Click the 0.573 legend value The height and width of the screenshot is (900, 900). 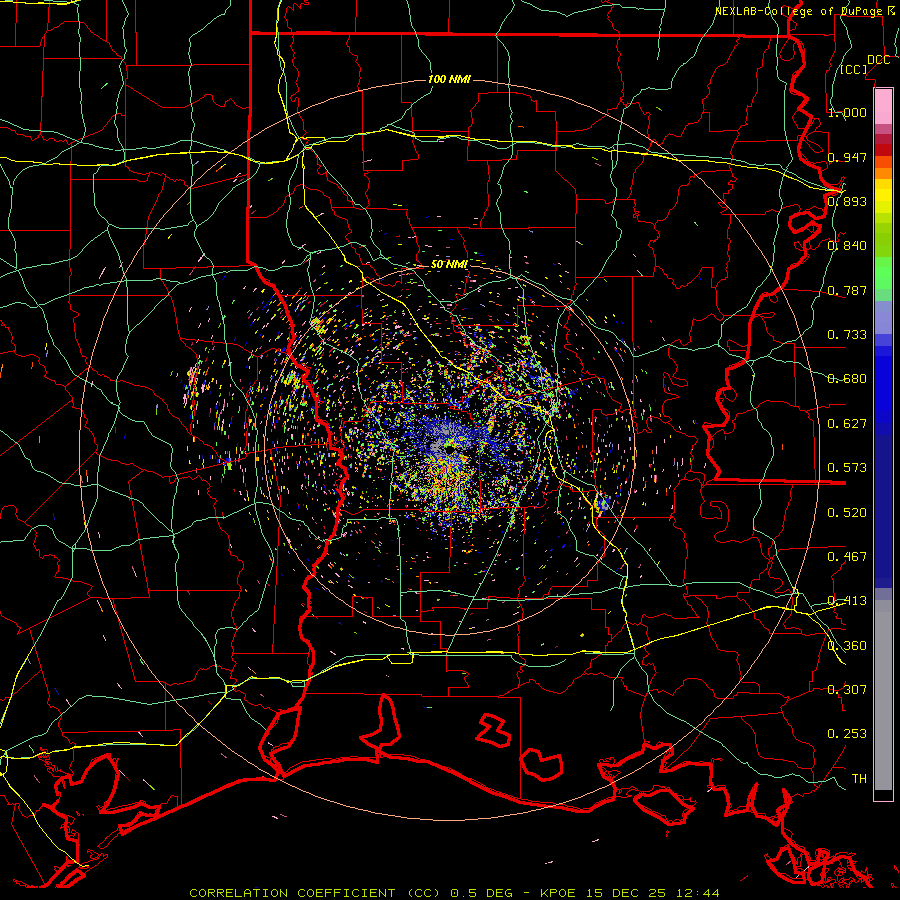pos(847,468)
